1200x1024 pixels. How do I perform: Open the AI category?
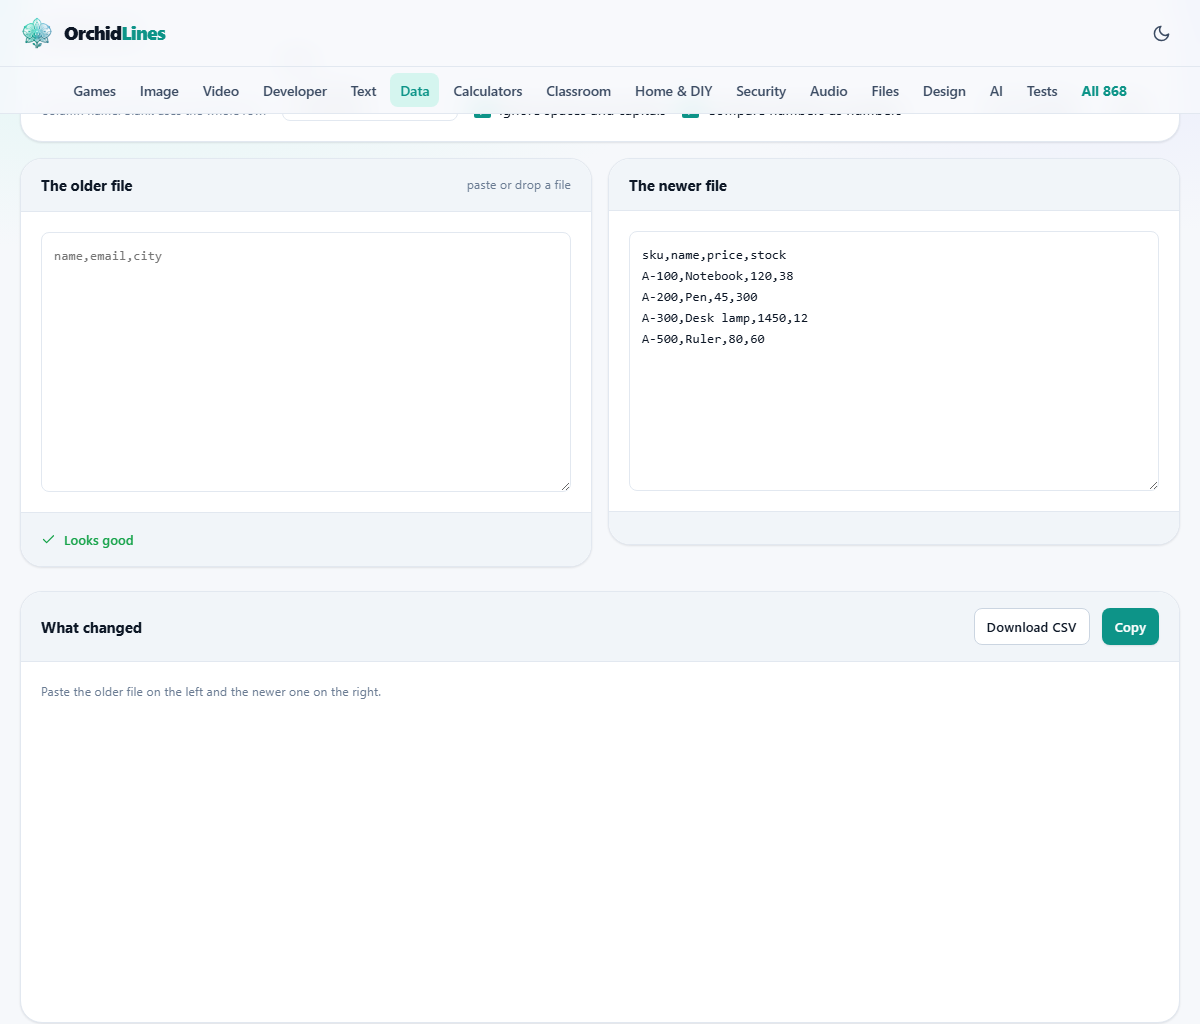pos(996,91)
